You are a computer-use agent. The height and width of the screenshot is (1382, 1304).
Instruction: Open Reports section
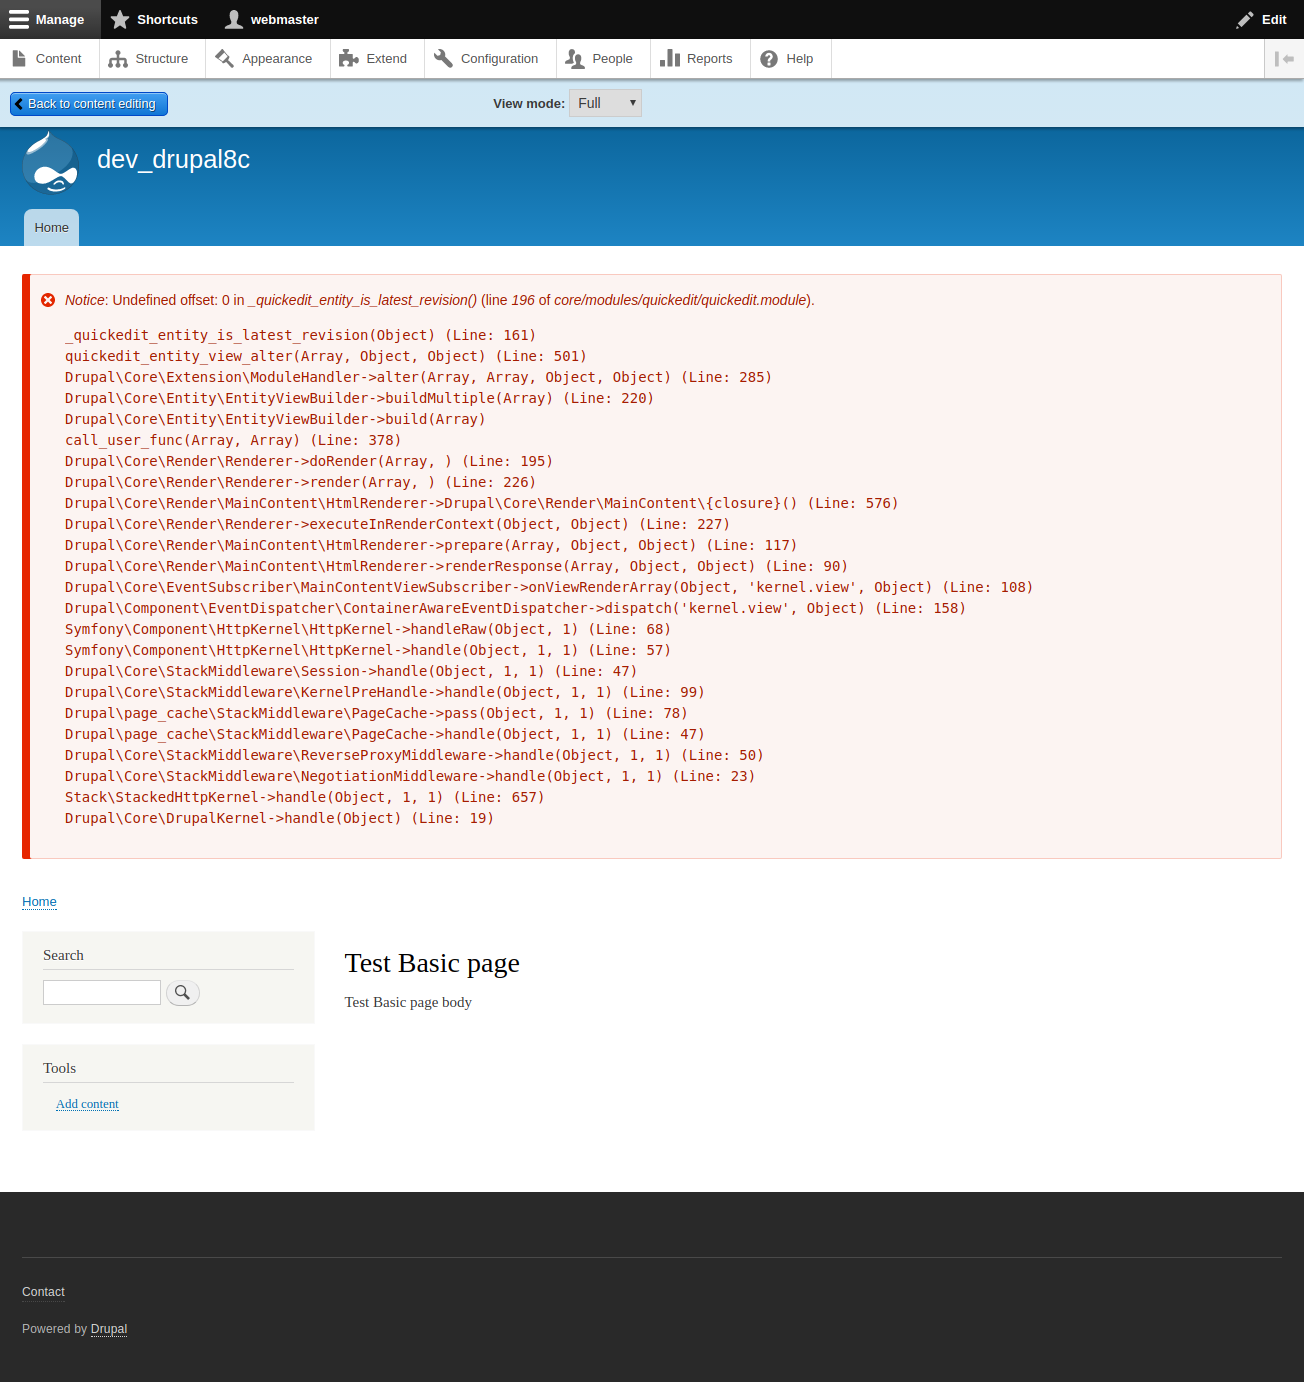coord(697,59)
